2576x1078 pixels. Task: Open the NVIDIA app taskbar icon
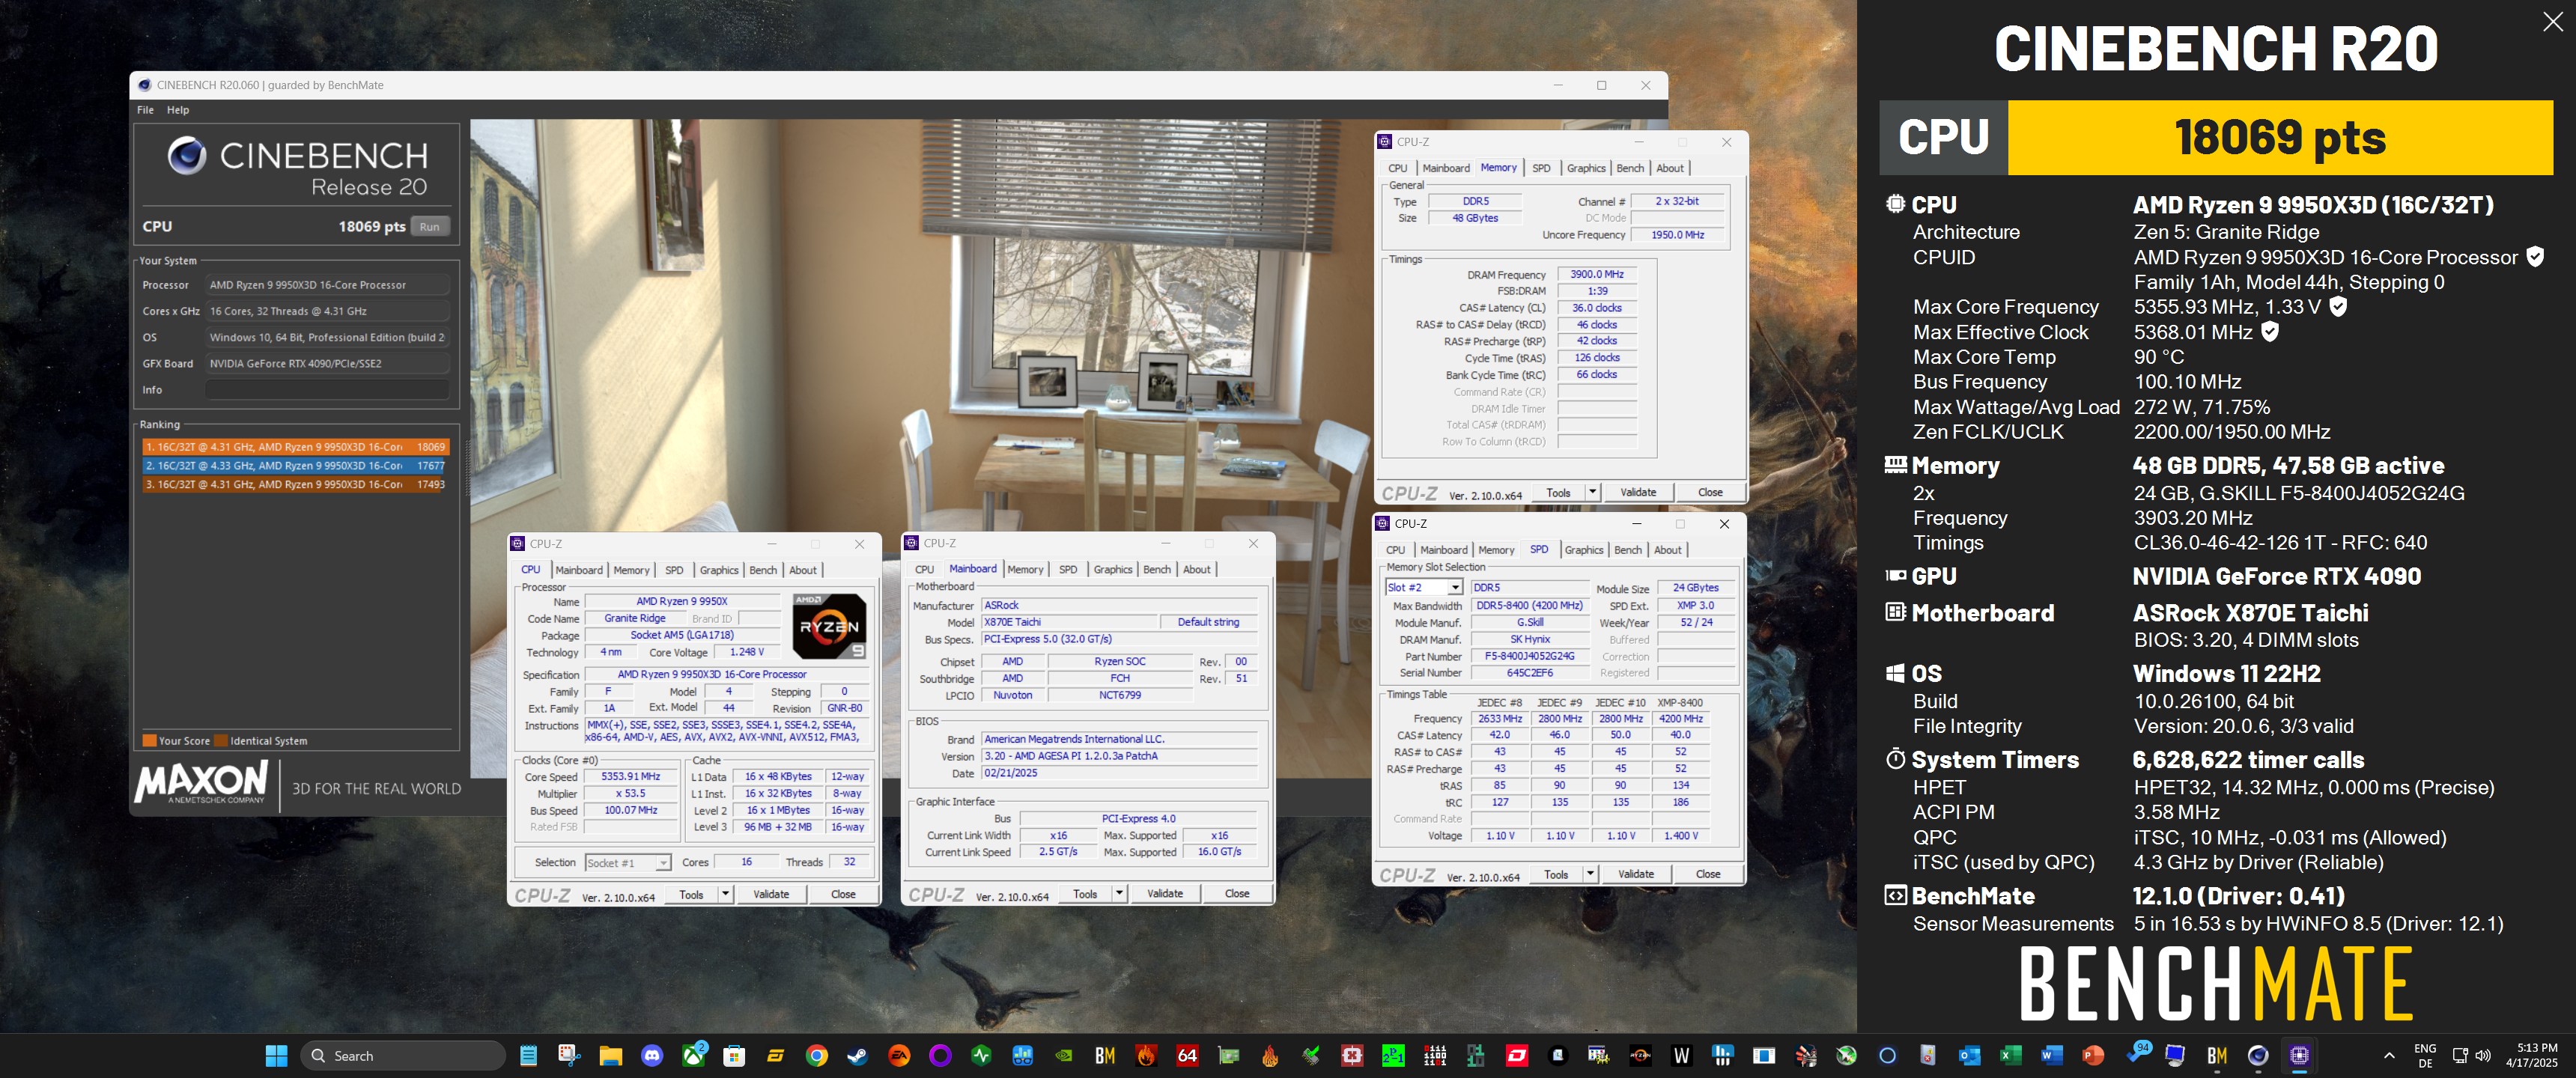(x=1064, y=1055)
